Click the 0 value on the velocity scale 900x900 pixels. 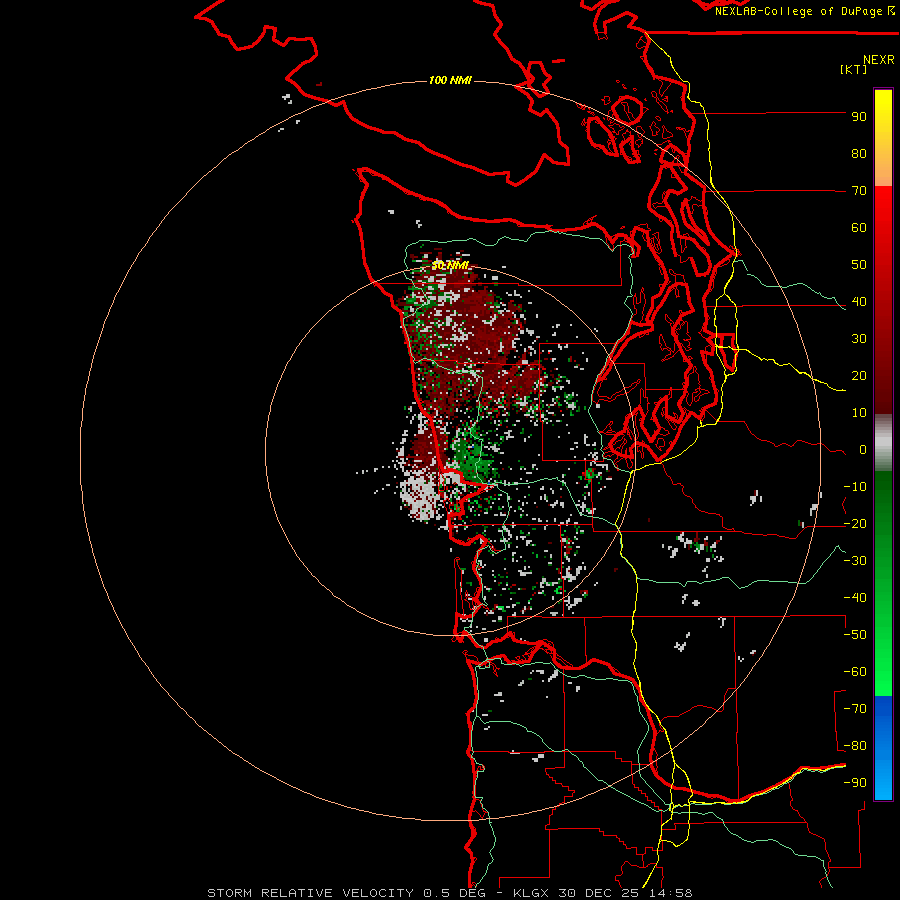point(863,450)
